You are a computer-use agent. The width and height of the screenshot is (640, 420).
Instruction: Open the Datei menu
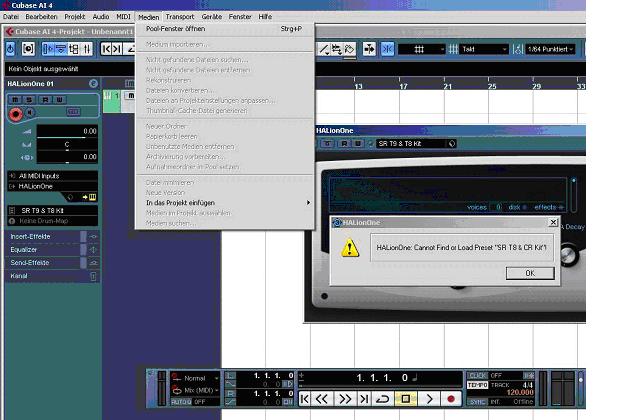click(x=11, y=17)
